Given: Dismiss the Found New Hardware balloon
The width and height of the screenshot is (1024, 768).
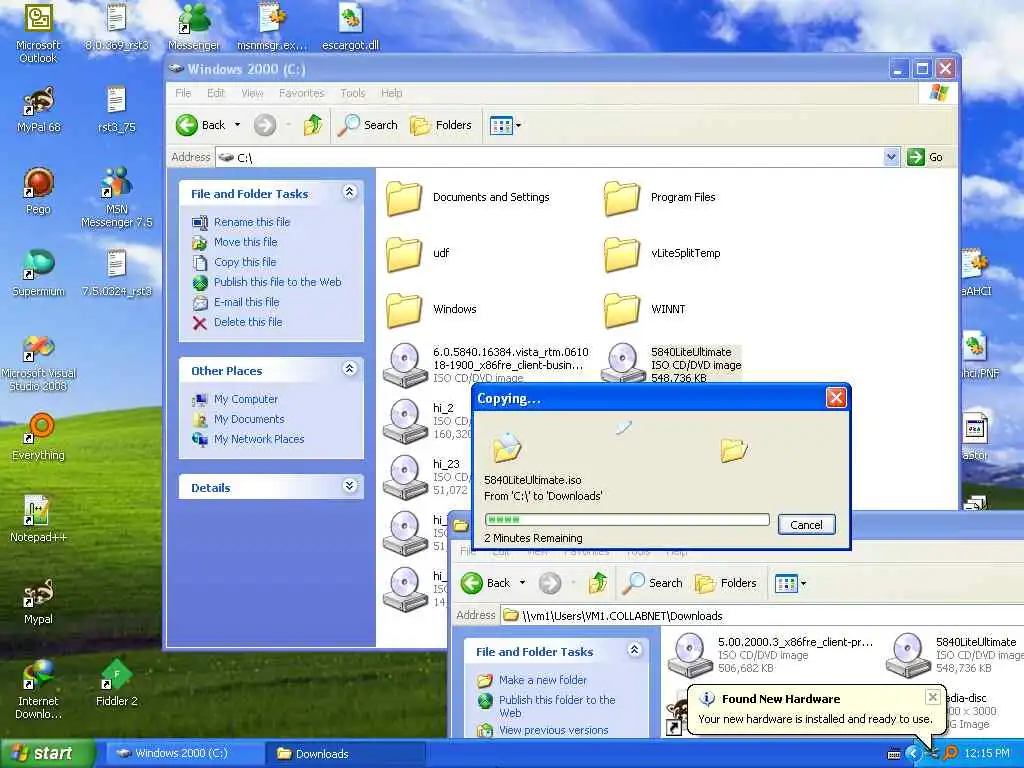Looking at the screenshot, I should tap(933, 697).
